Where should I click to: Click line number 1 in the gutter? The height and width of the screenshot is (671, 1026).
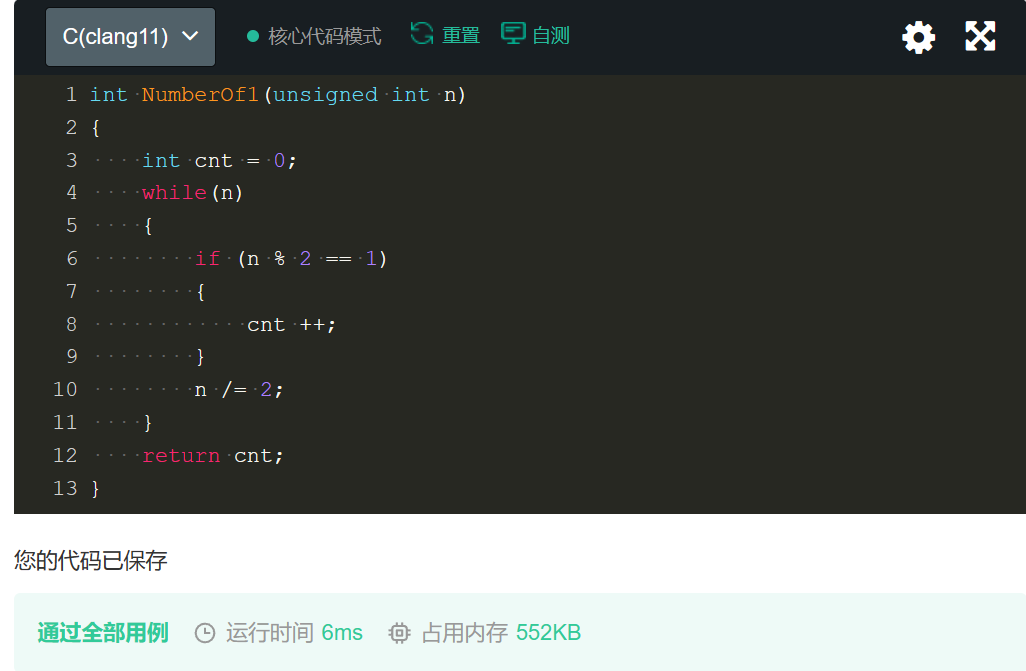[70, 95]
